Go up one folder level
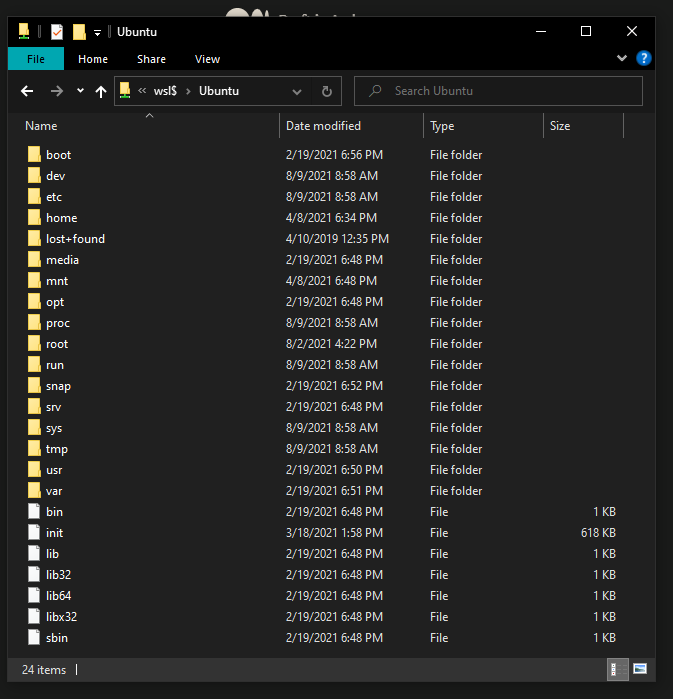This screenshot has width=673, height=699. pos(101,91)
